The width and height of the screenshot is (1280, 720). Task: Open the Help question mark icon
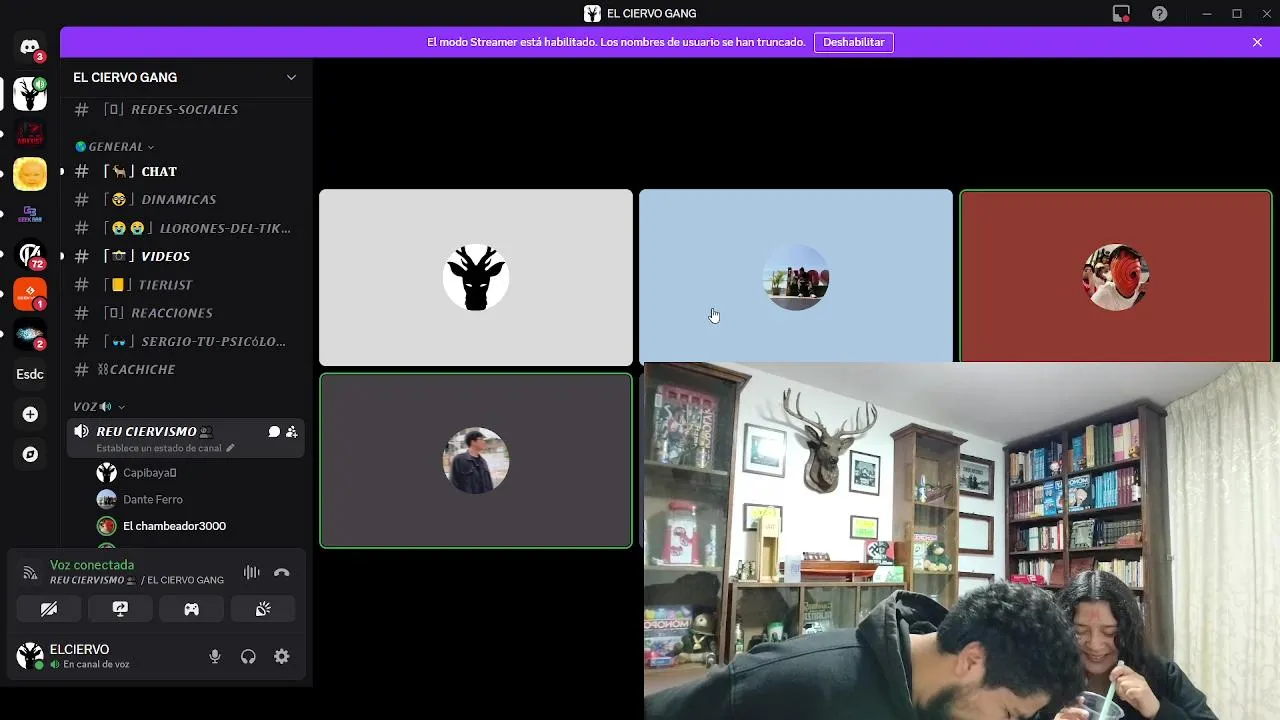[1159, 14]
